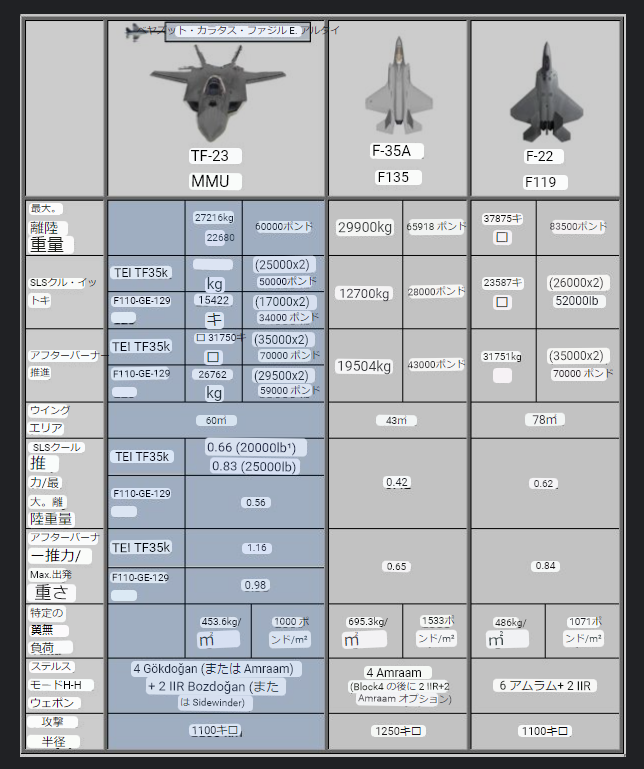Select the F-22 label

tap(543, 156)
